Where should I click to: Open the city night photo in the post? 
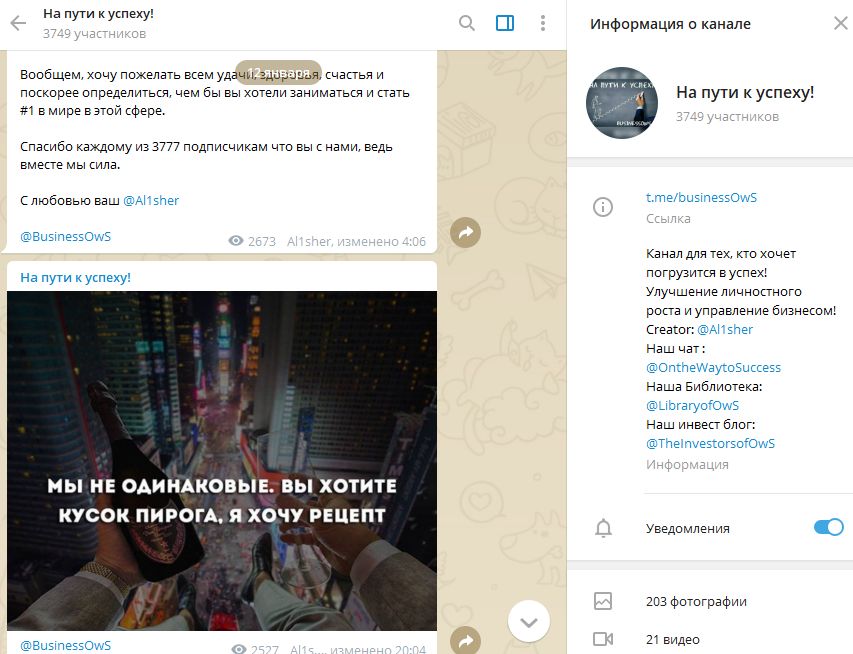(222, 461)
